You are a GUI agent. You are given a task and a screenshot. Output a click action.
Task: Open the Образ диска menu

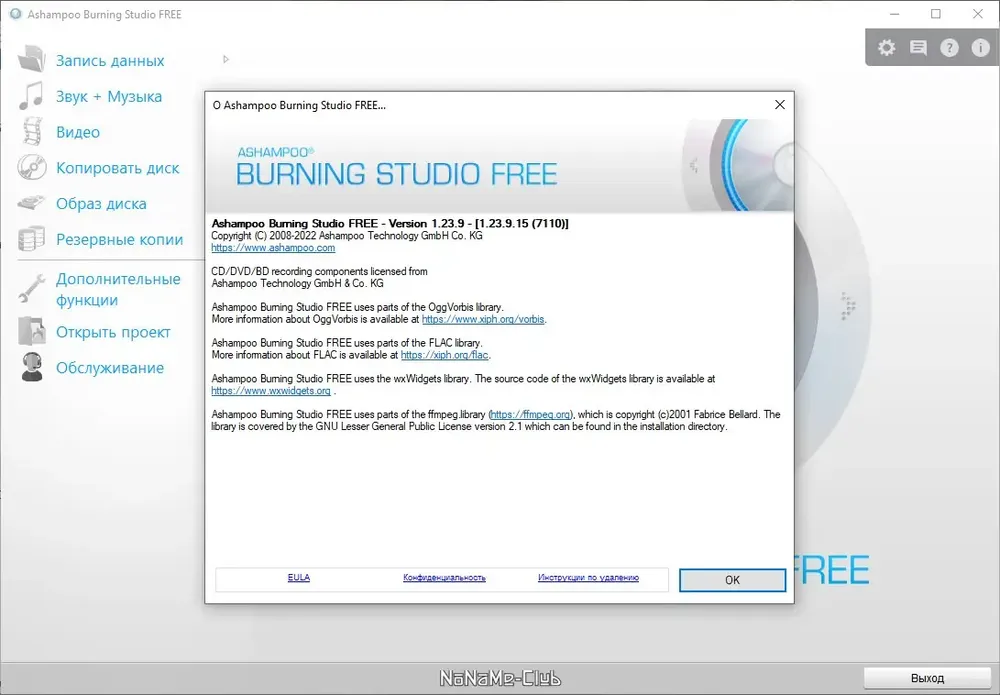[x=101, y=203]
